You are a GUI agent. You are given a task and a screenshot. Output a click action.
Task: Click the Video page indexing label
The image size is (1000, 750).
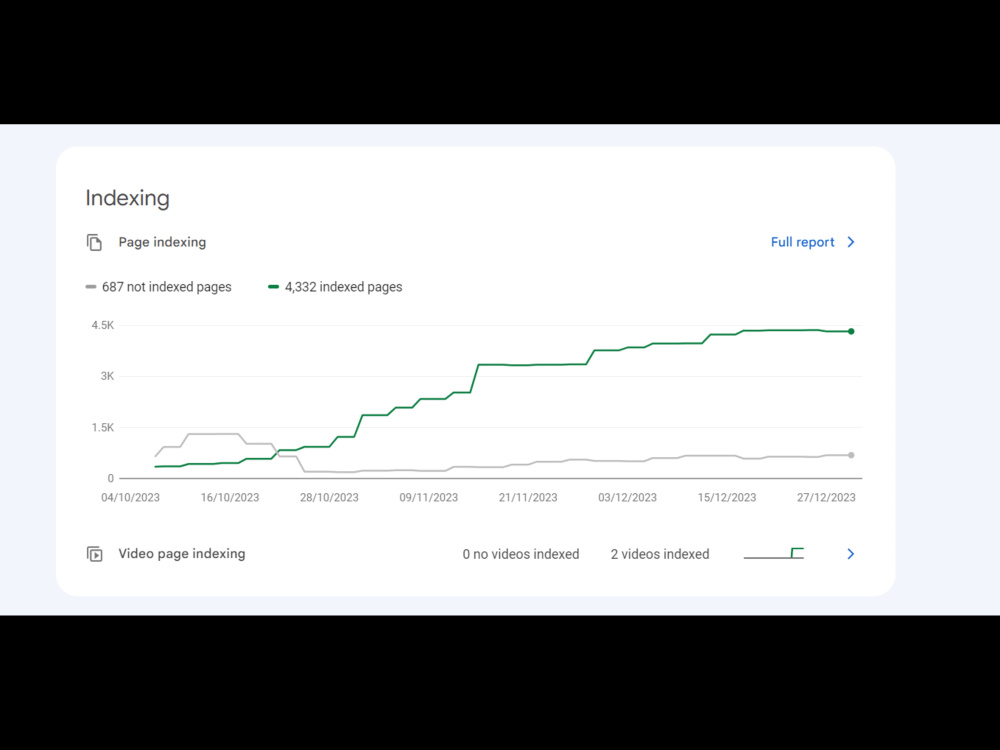182,554
